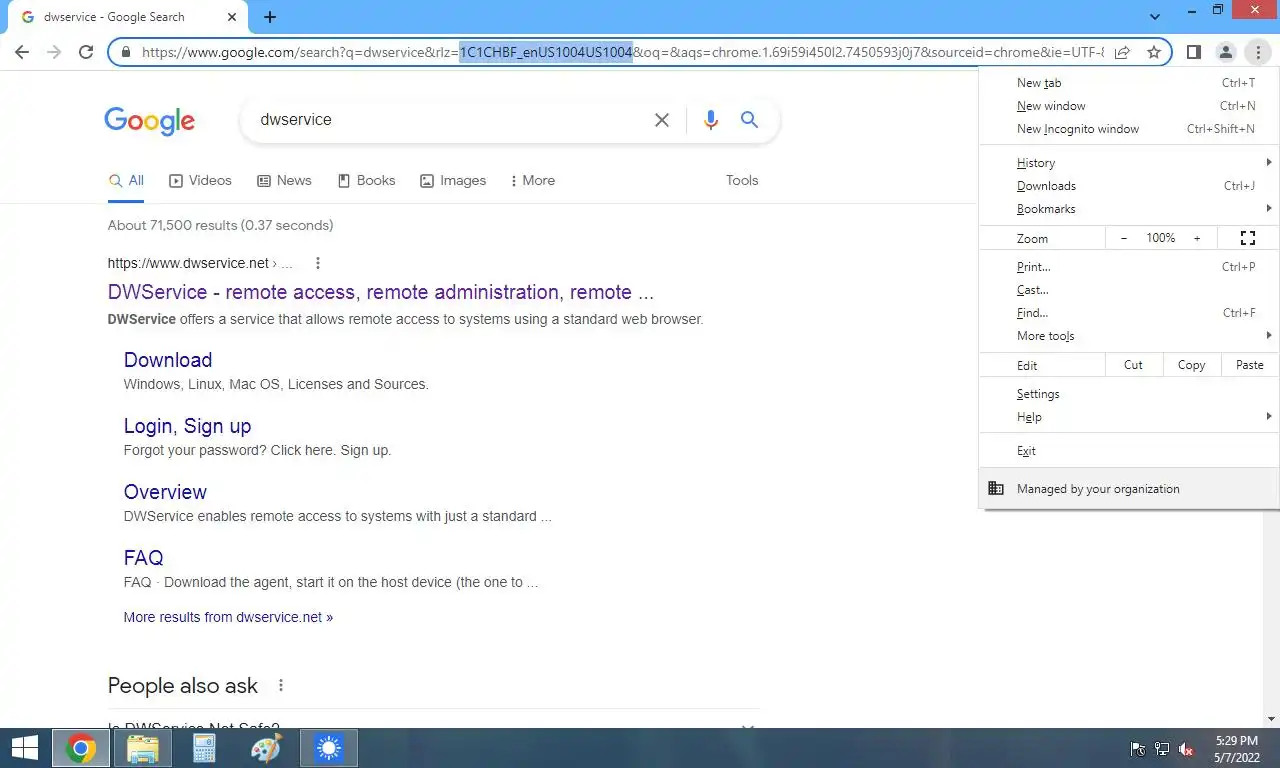This screenshot has height=768, width=1280.
Task: Open the tab search chevron in title bar
Action: coord(1155,17)
